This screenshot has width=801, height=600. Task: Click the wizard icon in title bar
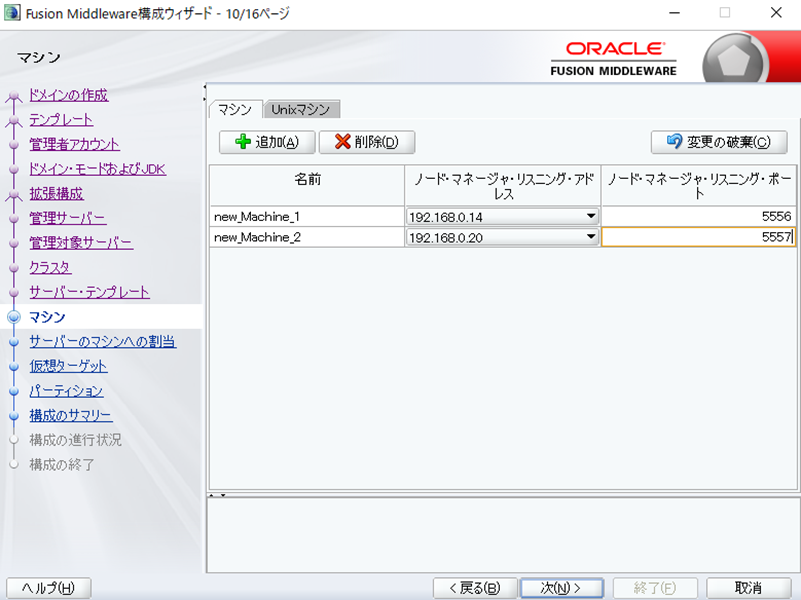[x=12, y=13]
